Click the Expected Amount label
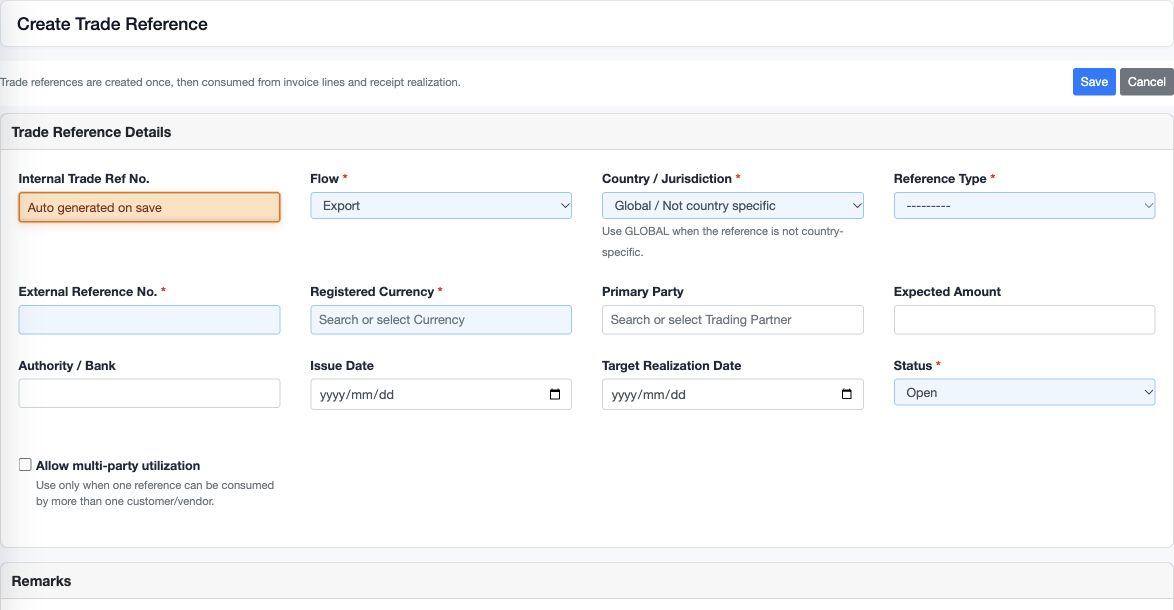1174x610 pixels. [947, 292]
